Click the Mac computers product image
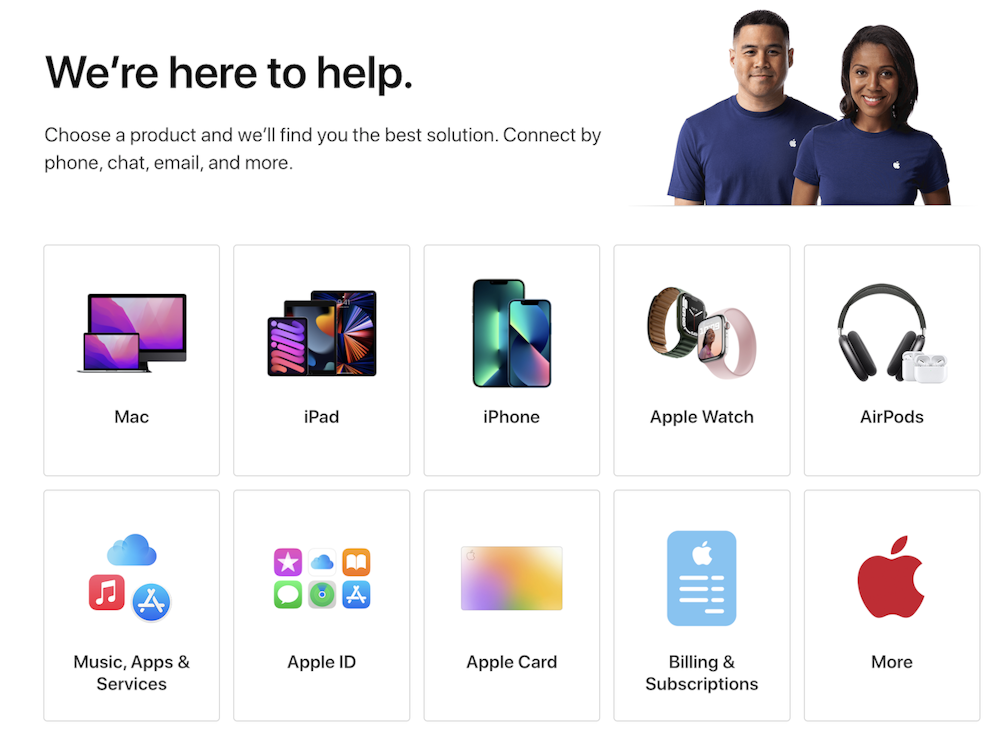This screenshot has width=1000, height=732. coord(132,333)
